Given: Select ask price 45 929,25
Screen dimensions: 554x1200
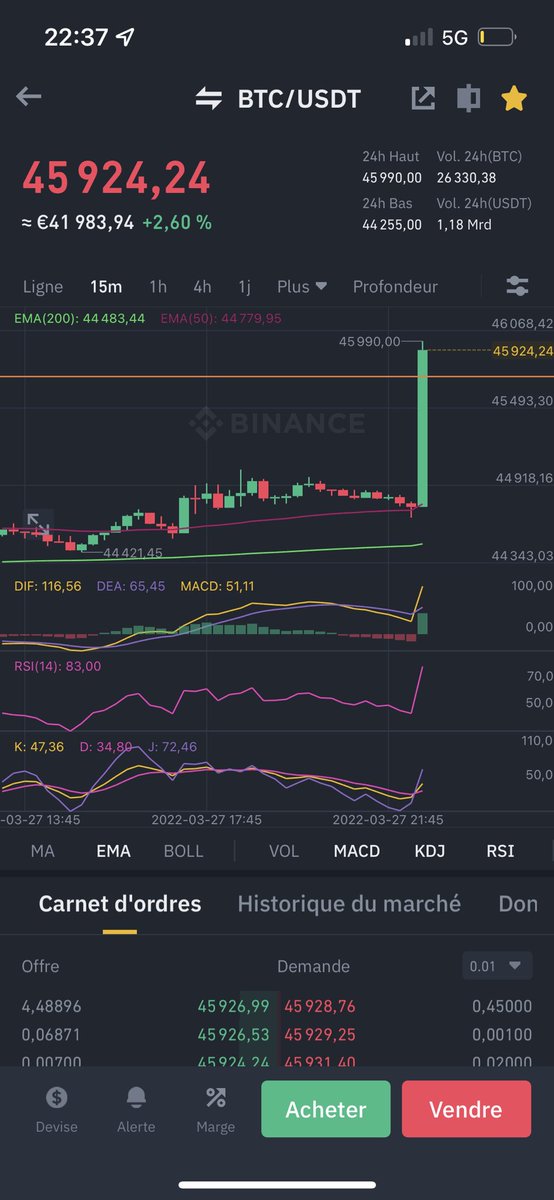Looking at the screenshot, I should pyautogui.click(x=320, y=1034).
